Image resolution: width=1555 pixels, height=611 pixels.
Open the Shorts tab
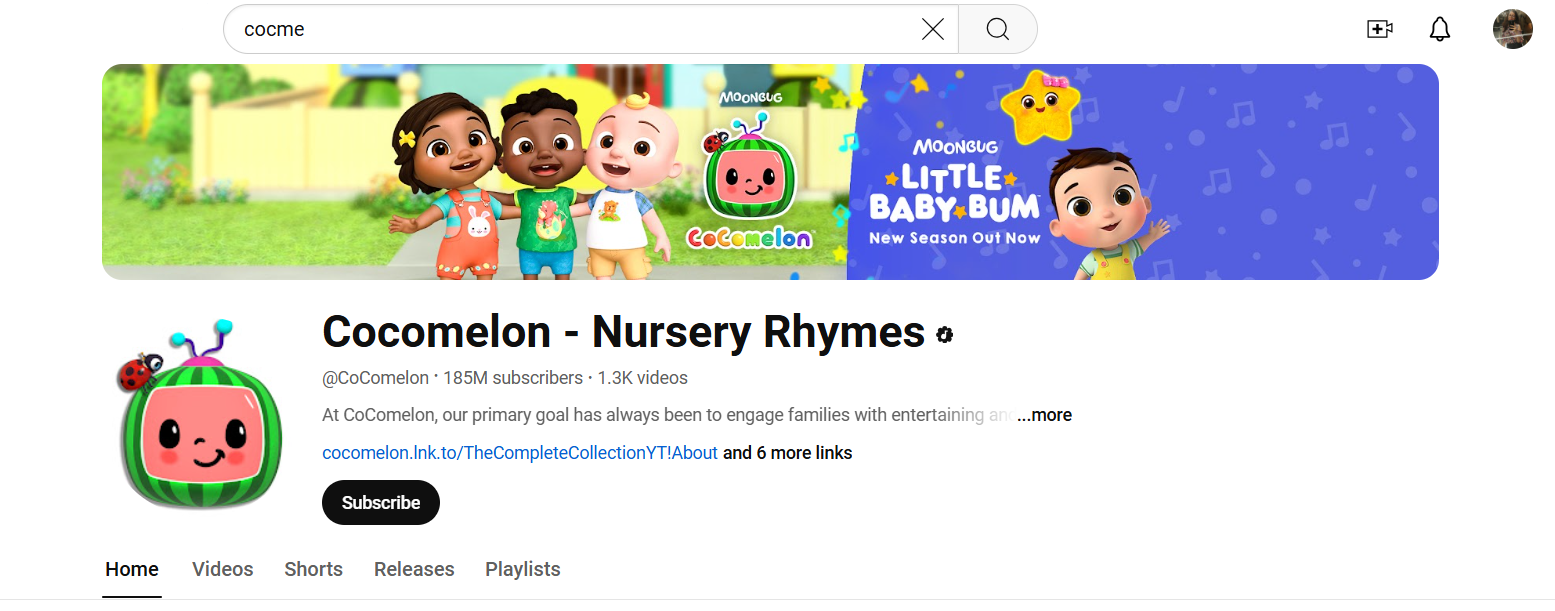(x=313, y=569)
